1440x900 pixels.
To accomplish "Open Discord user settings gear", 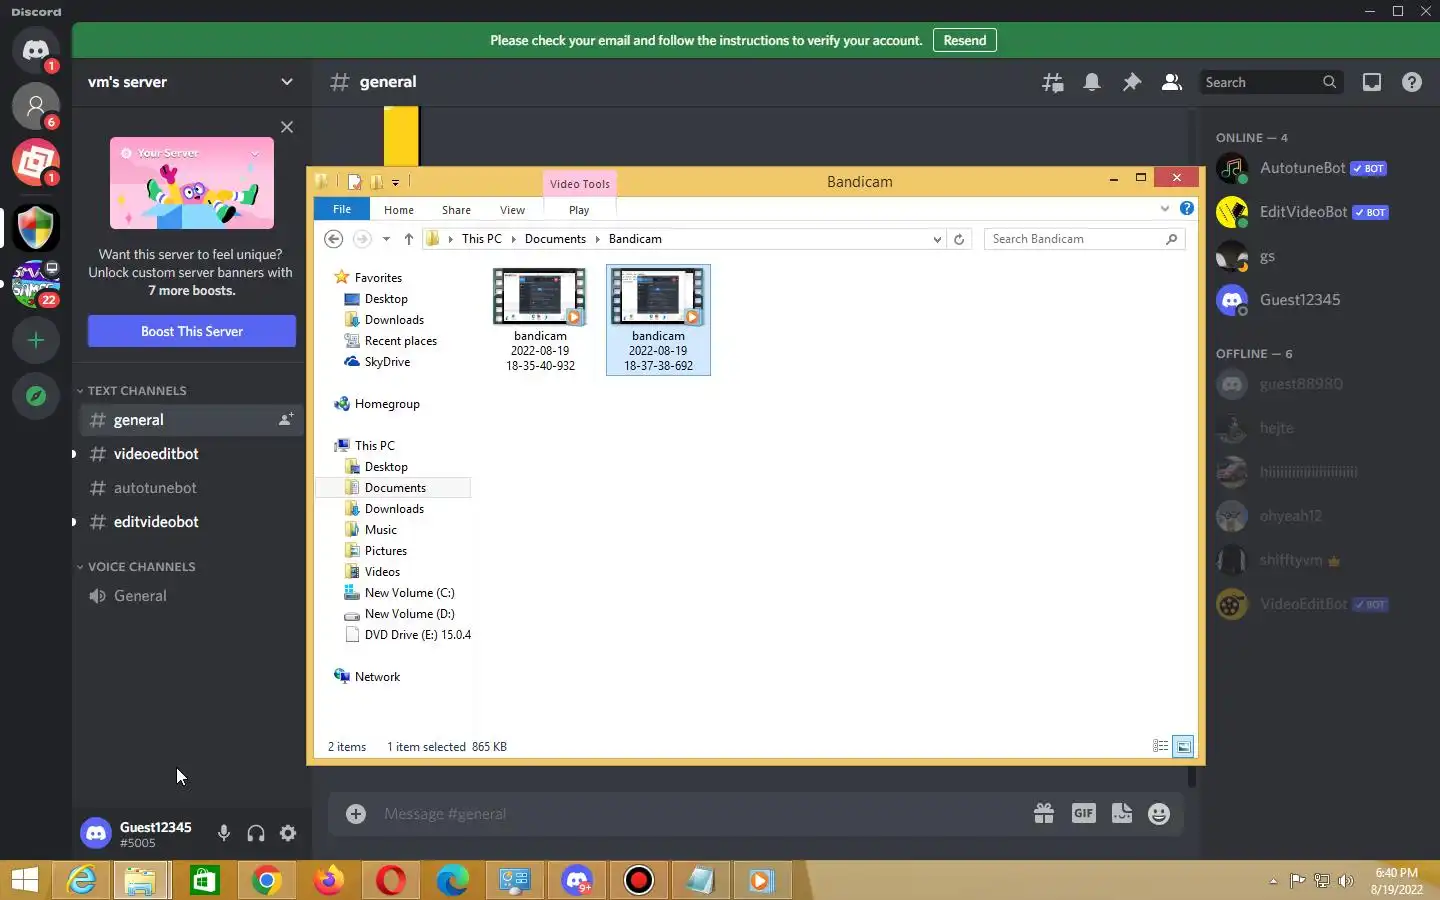I will [288, 833].
